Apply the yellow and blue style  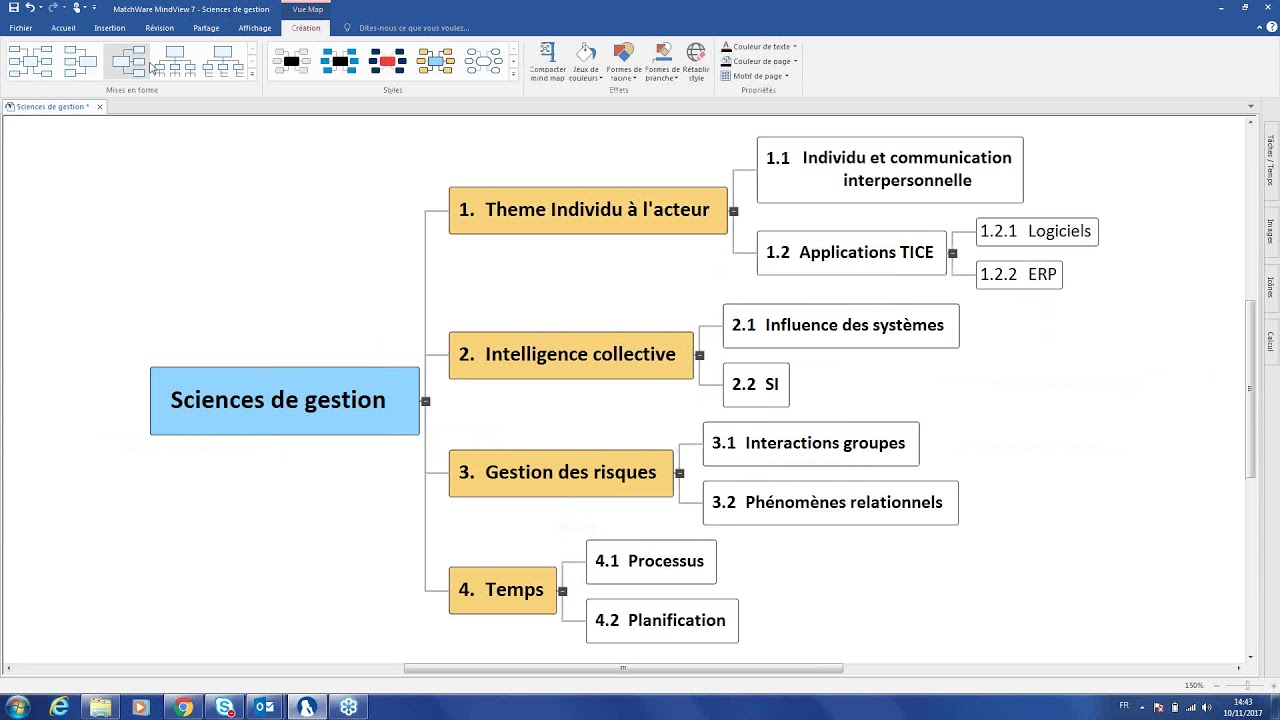pos(435,62)
